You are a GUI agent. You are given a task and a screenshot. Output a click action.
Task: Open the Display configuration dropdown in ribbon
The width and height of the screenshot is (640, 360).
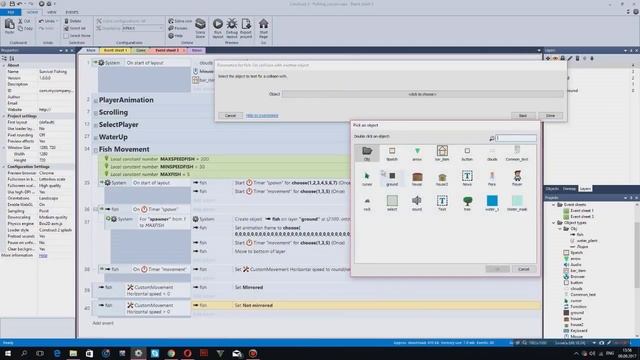(x=142, y=28)
